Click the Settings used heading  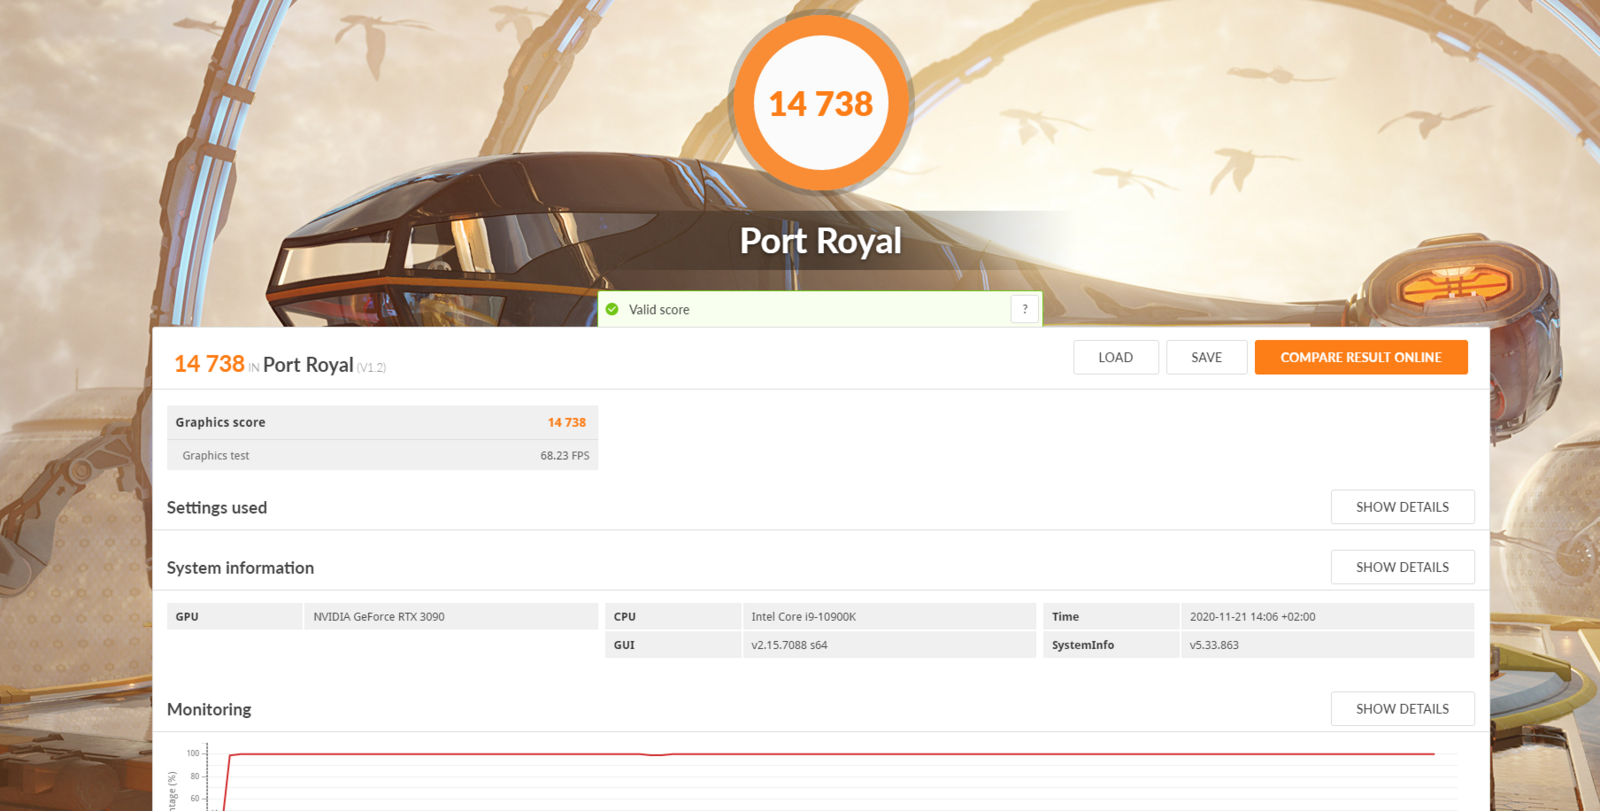click(217, 508)
